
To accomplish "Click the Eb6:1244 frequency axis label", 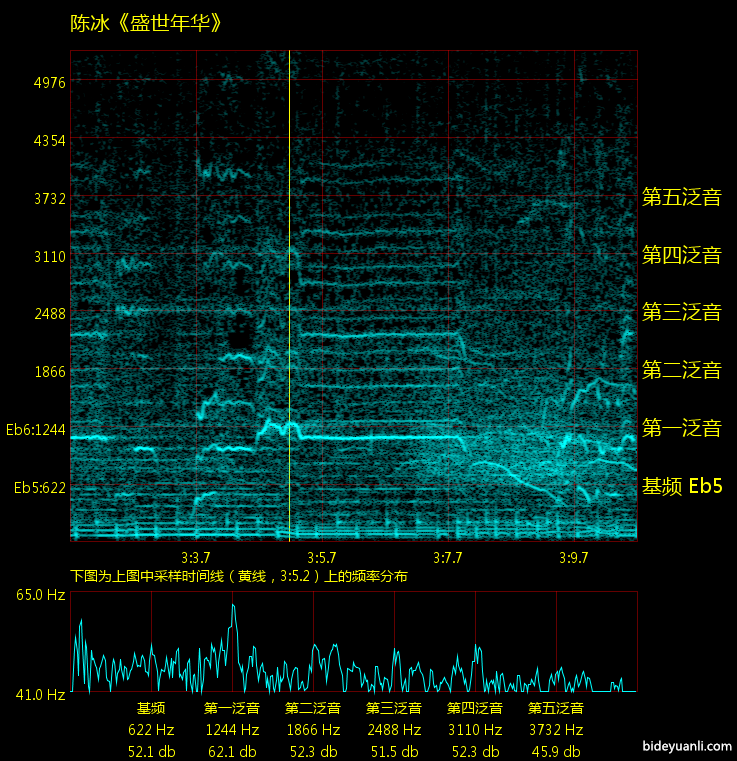I will click(35, 430).
